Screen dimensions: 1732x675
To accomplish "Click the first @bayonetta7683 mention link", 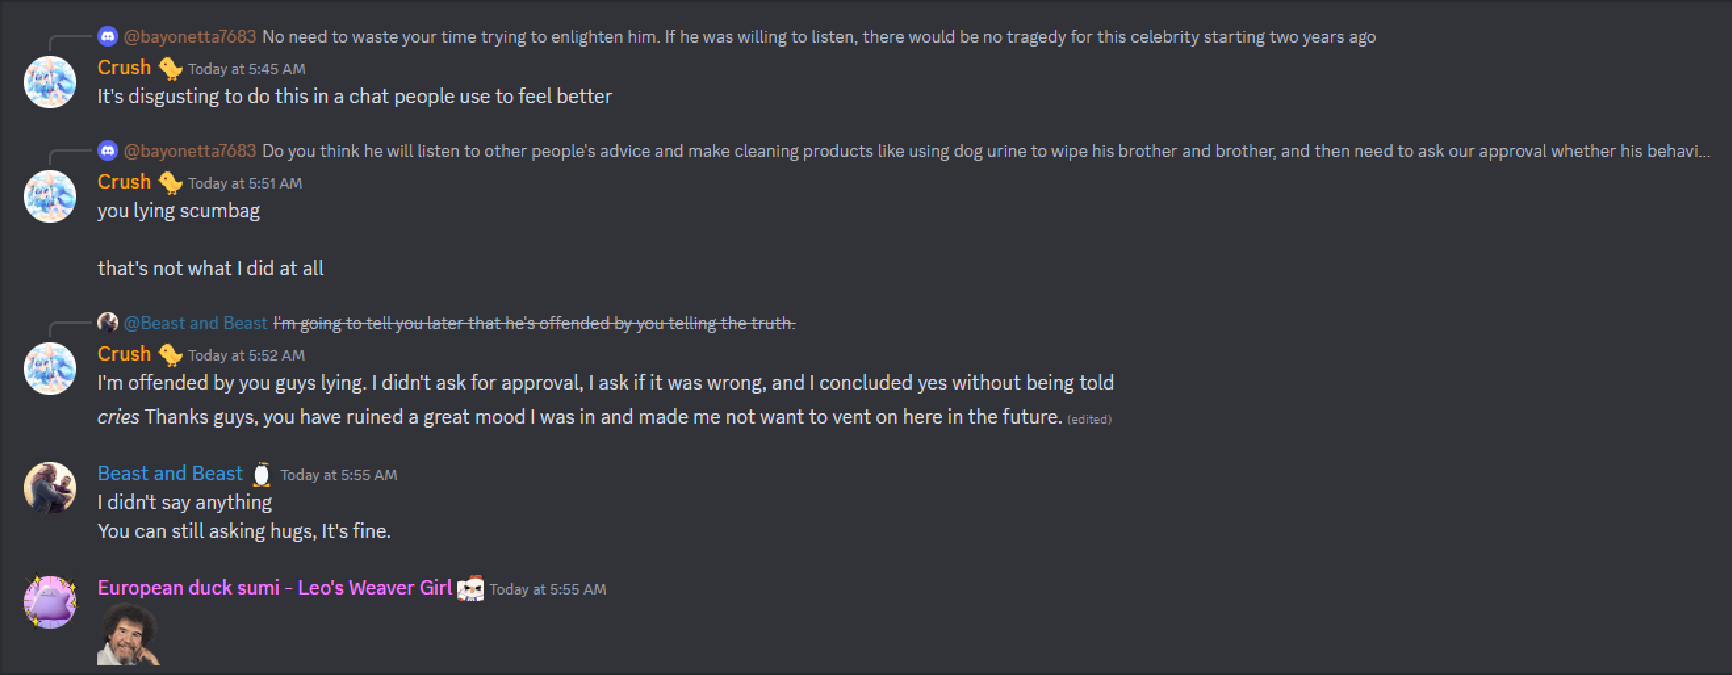I will coord(190,37).
